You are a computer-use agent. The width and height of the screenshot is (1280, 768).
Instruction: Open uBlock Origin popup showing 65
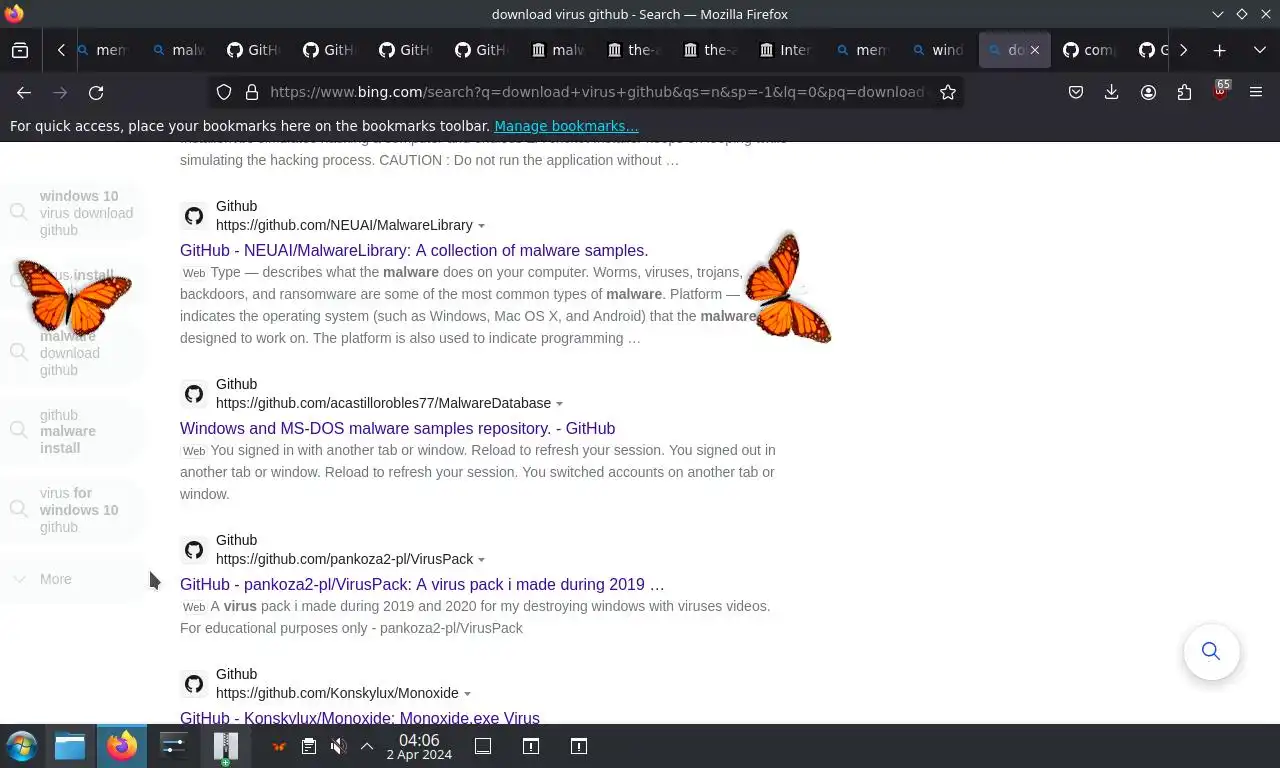pyautogui.click(x=1220, y=92)
